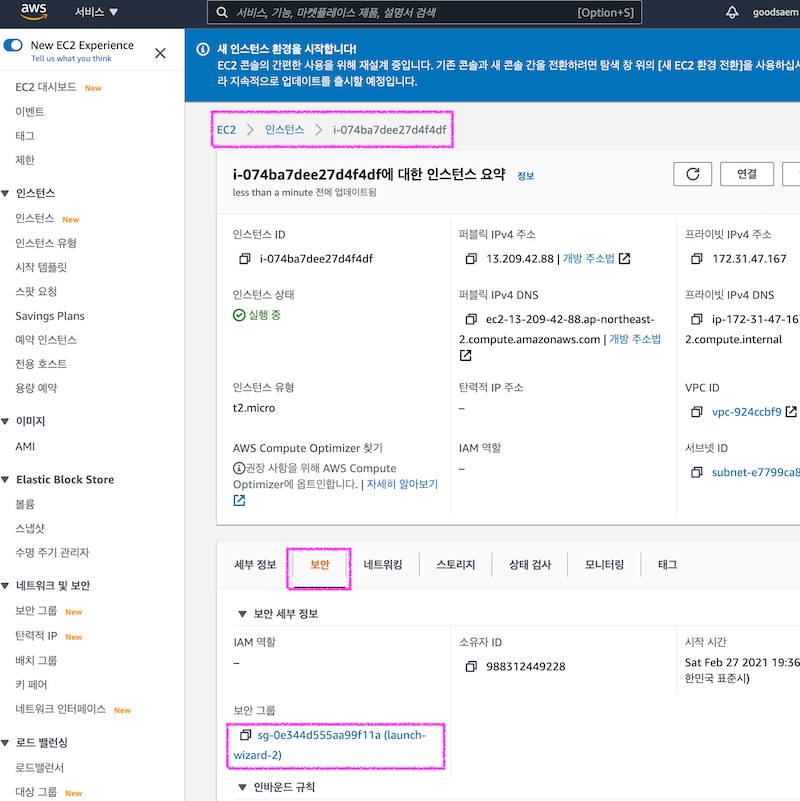Viewport: 800px width, 801px height.
Task: Collapse the Elastic Block Store section
Action: pos(5,480)
